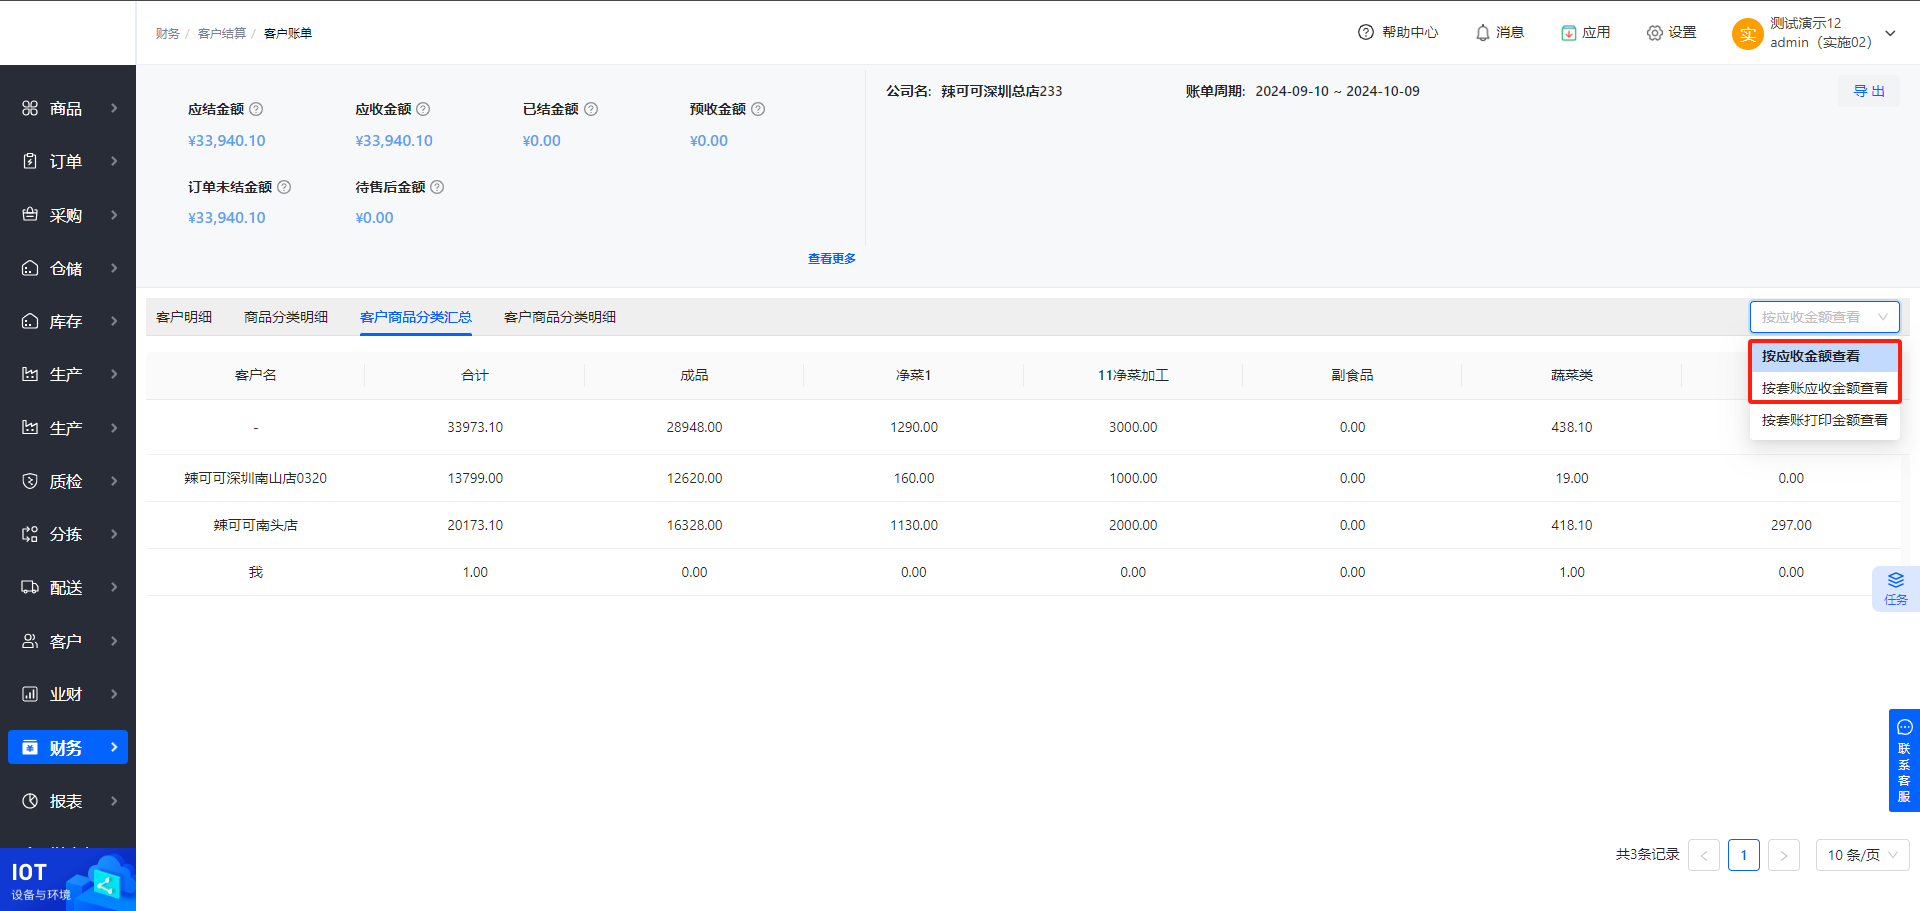The image size is (1920, 911).
Task: Choose 按套账打印金额查看 option
Action: click(1824, 420)
